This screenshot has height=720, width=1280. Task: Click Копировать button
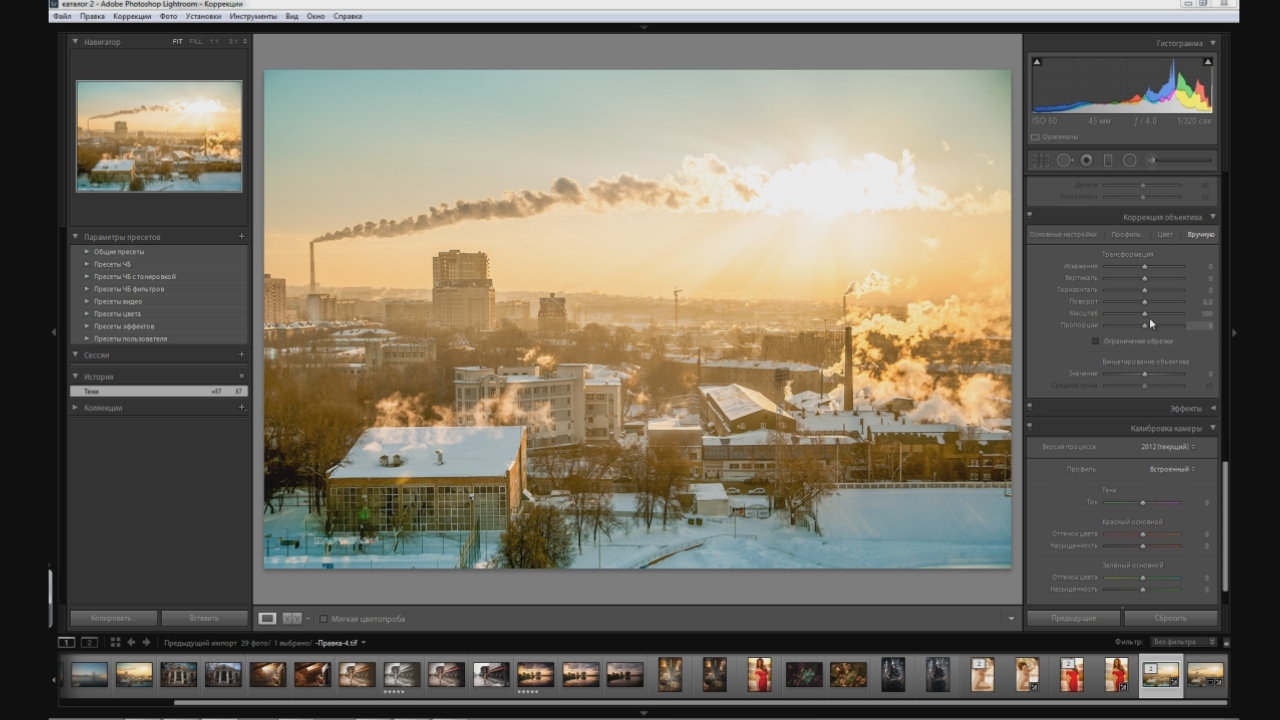(113, 618)
